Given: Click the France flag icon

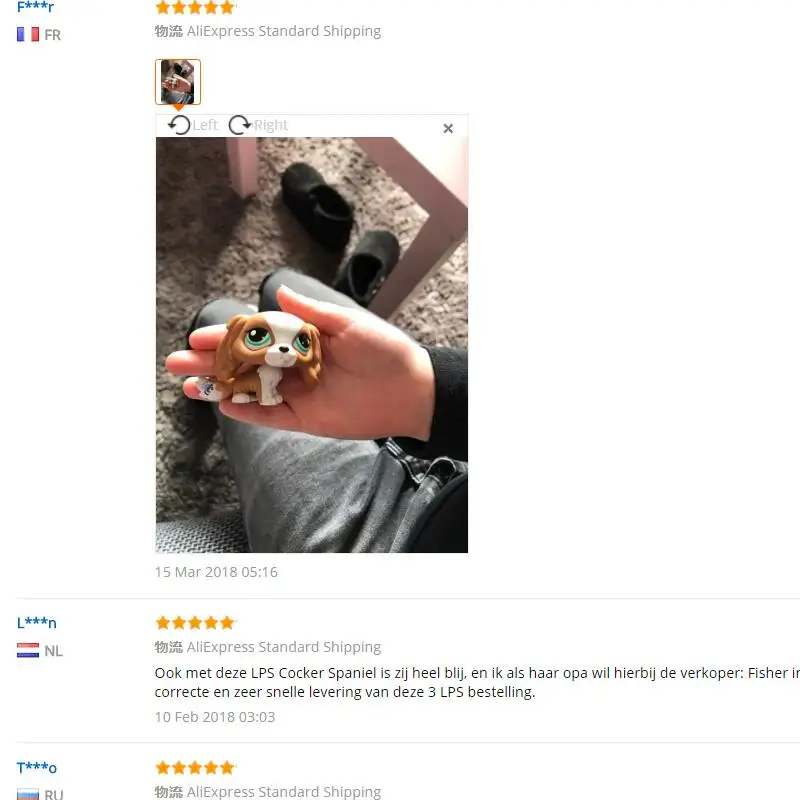Looking at the screenshot, I should pos(28,35).
